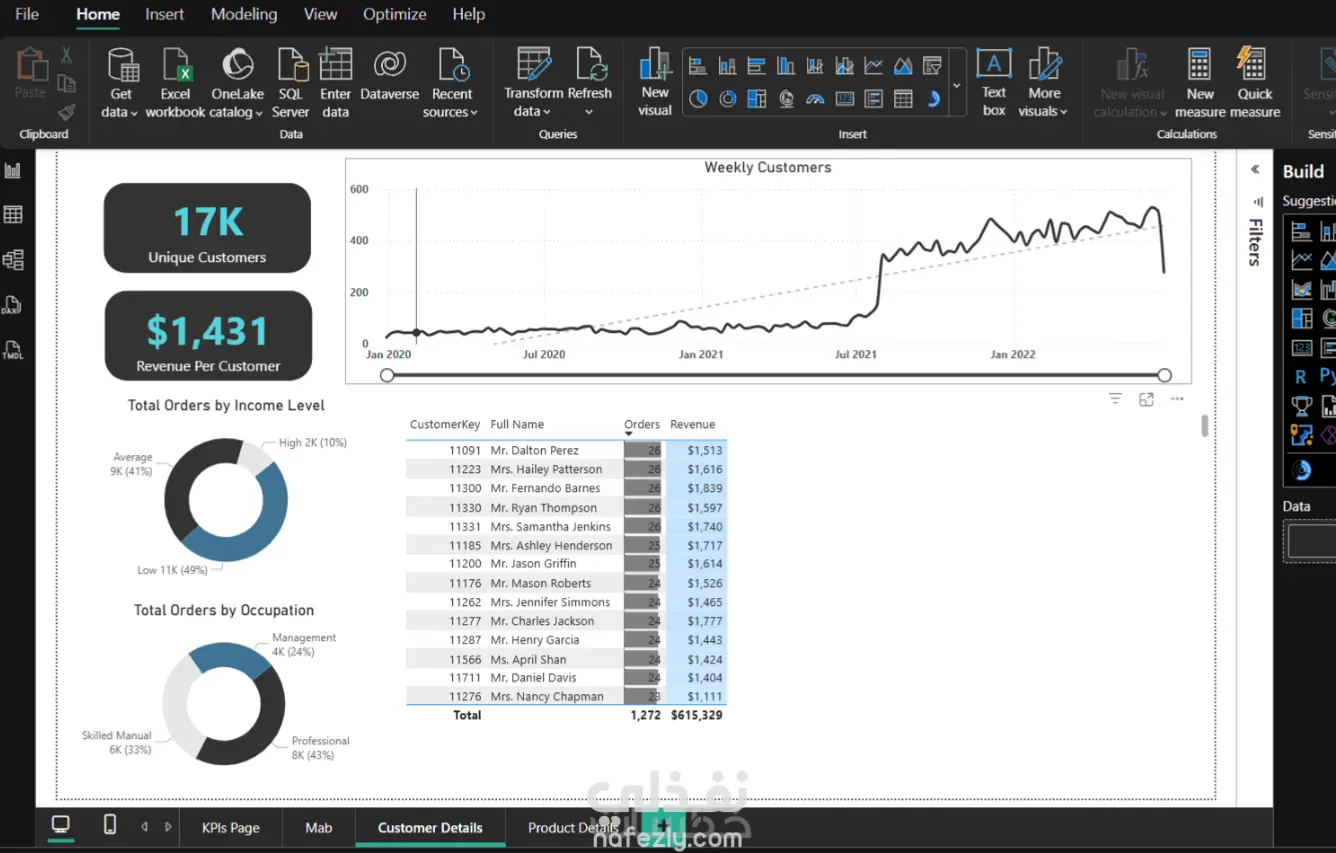Click the filter icon on table visual header
This screenshot has width=1336, height=853.
[x=1115, y=399]
